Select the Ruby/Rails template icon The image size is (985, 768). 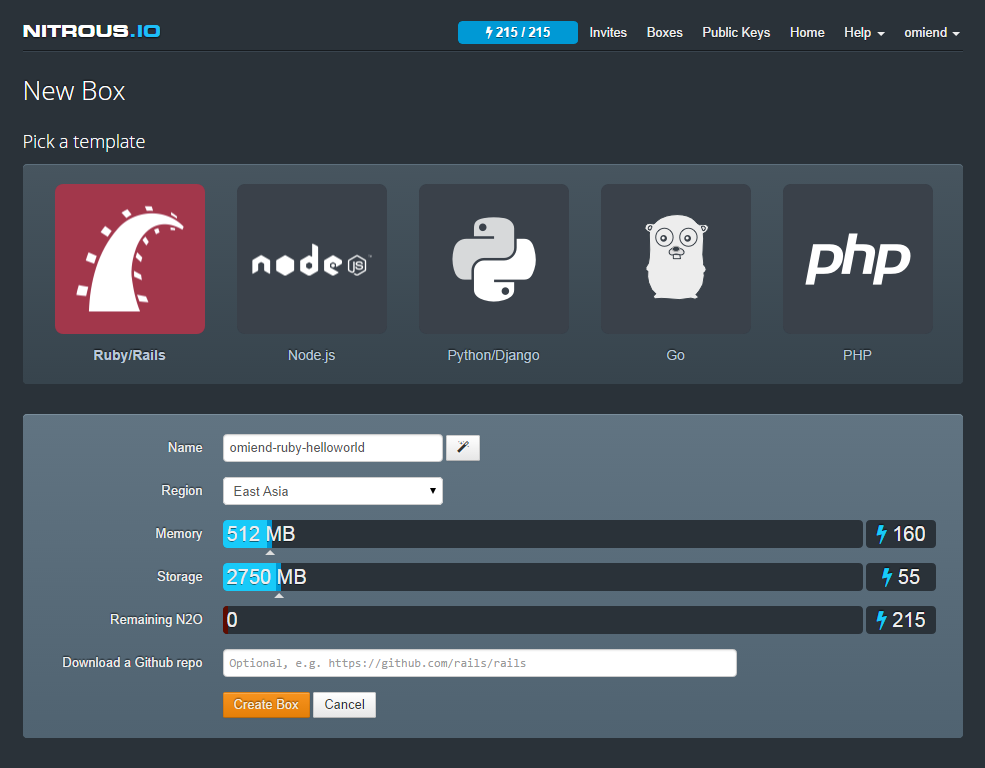point(130,259)
